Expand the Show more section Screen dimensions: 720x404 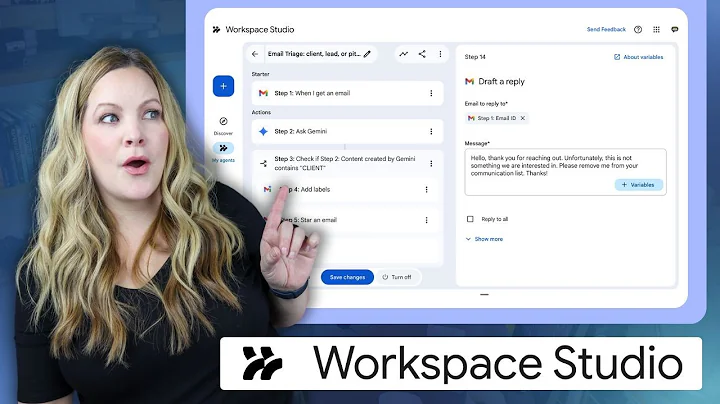pyautogui.click(x=484, y=239)
